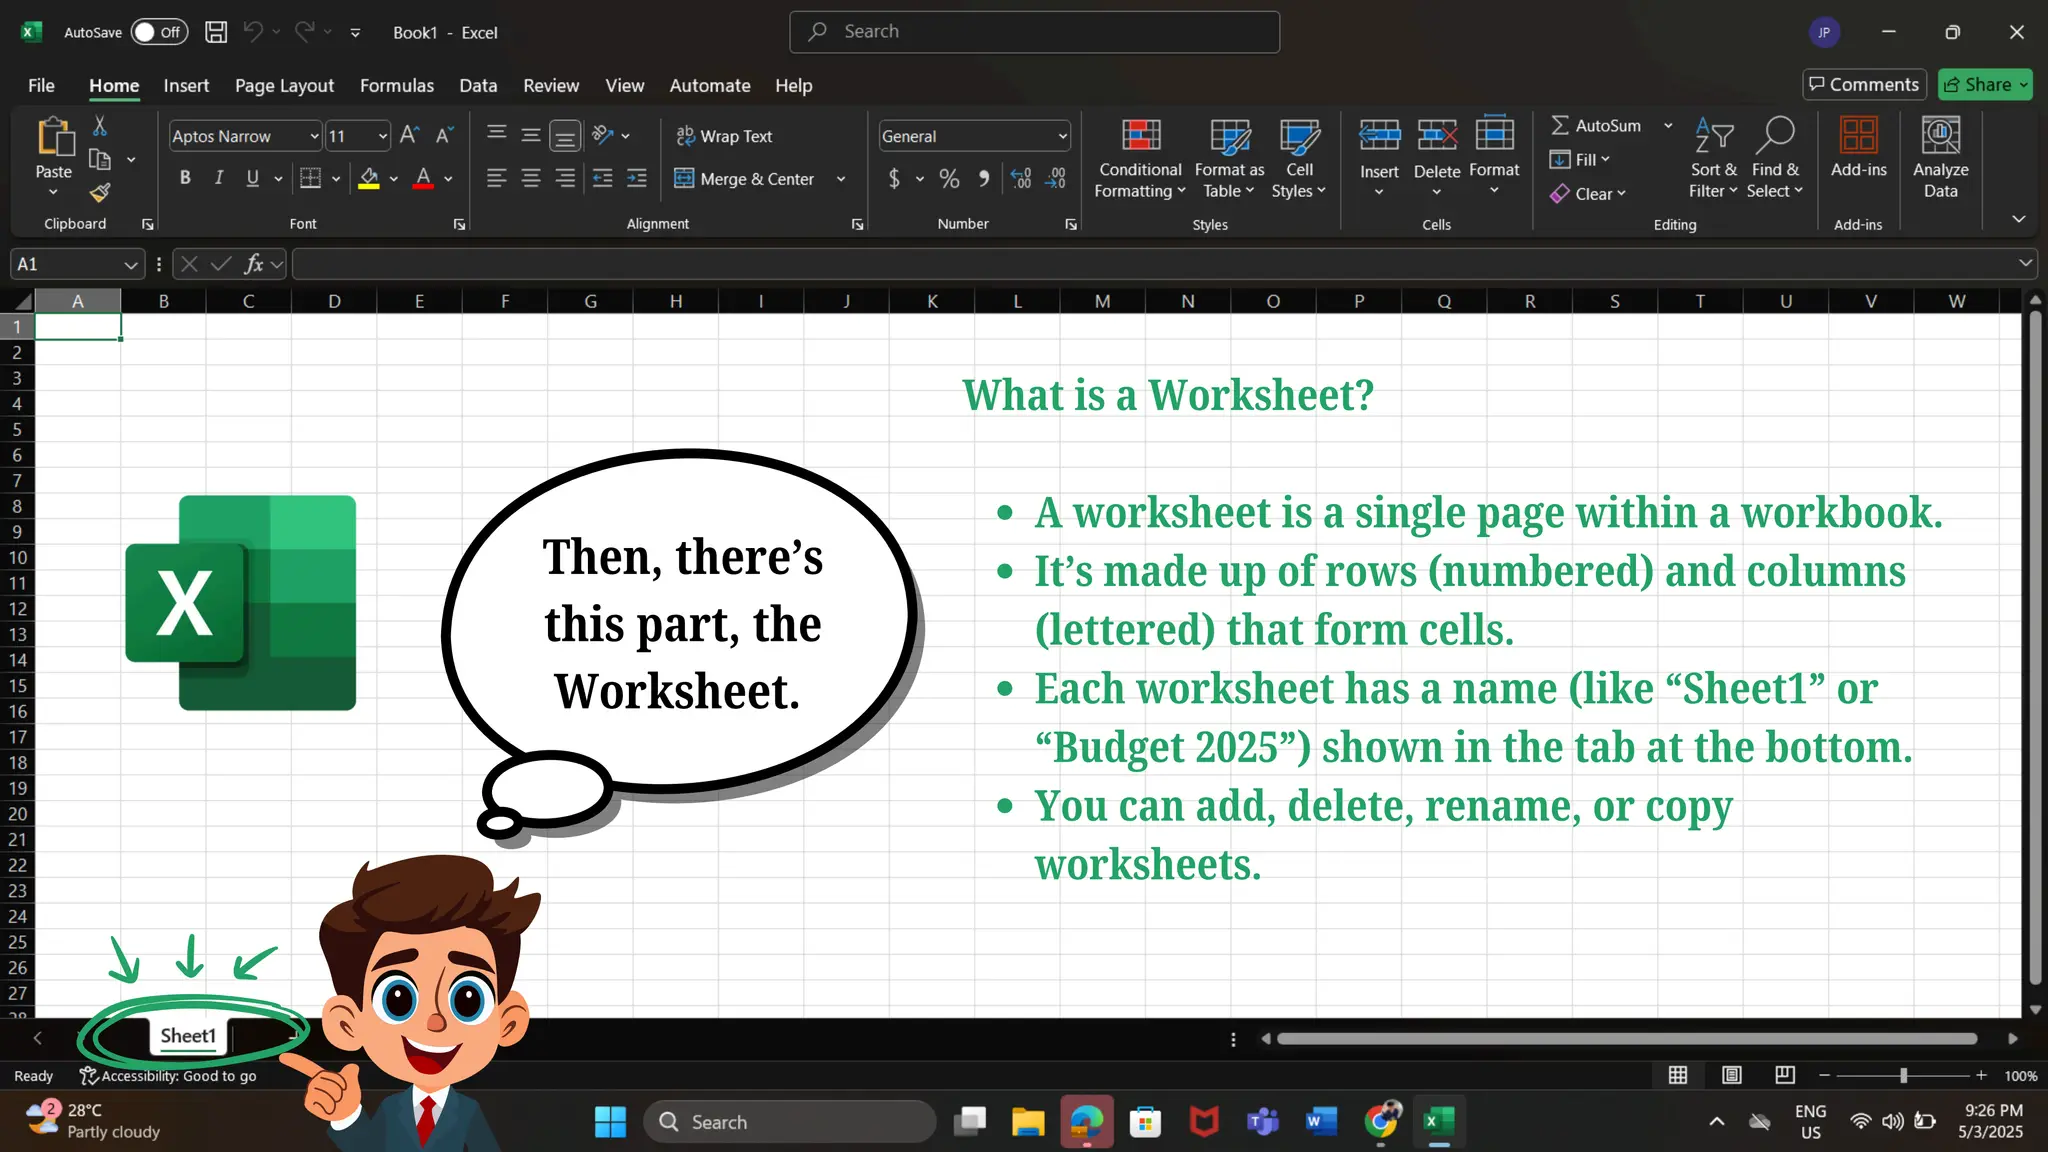Open Conditional Formatting dropdown

(1140, 158)
